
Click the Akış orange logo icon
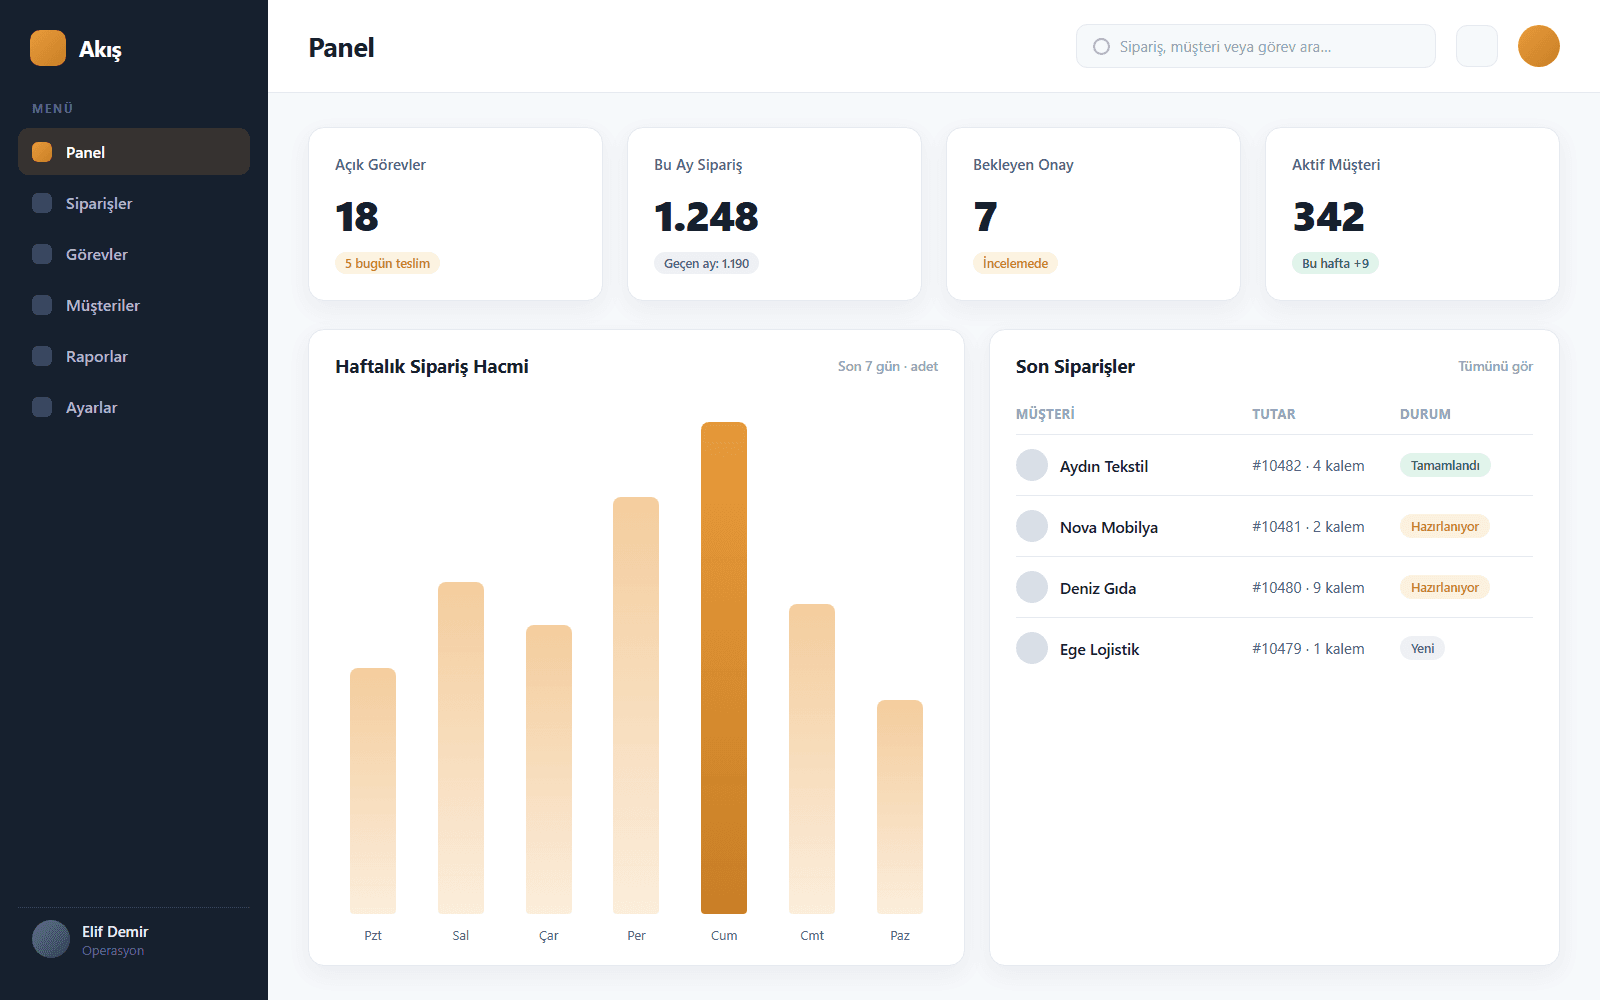pyautogui.click(x=48, y=48)
